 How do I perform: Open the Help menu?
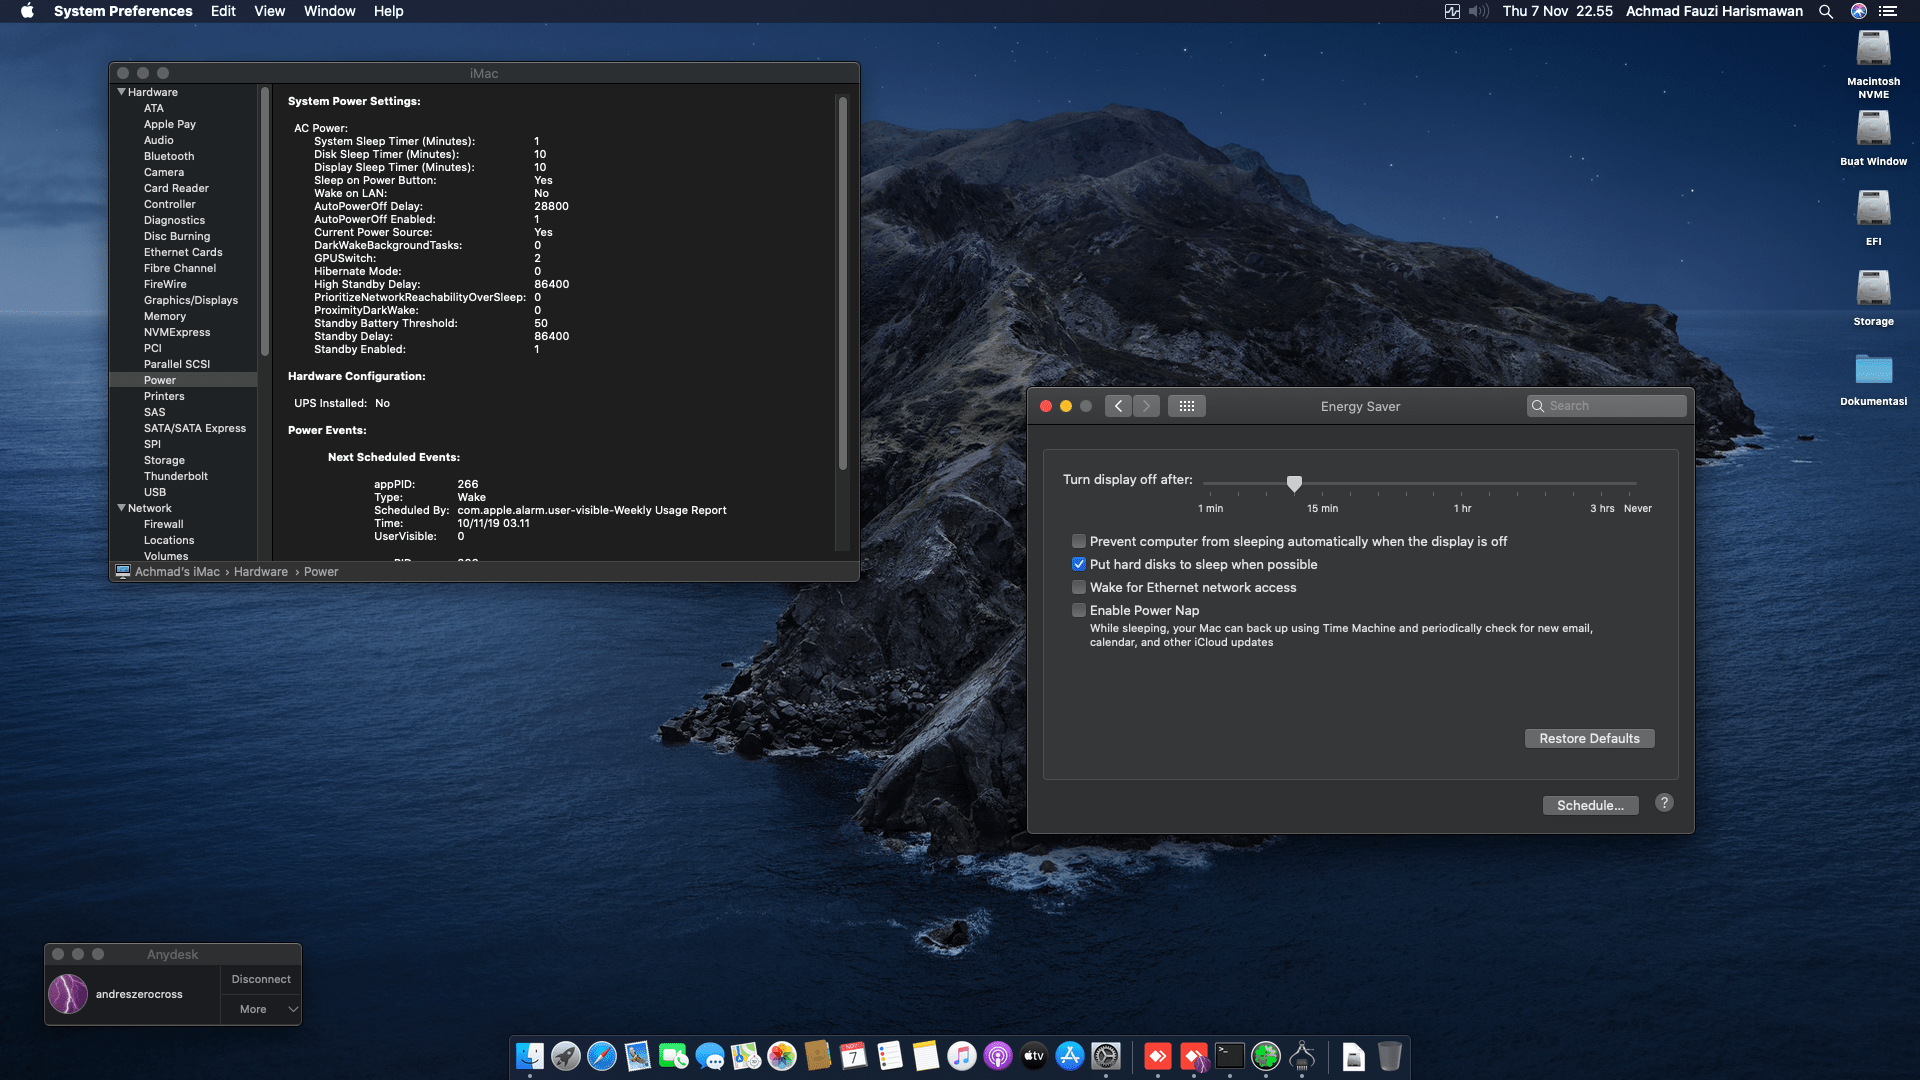[389, 11]
